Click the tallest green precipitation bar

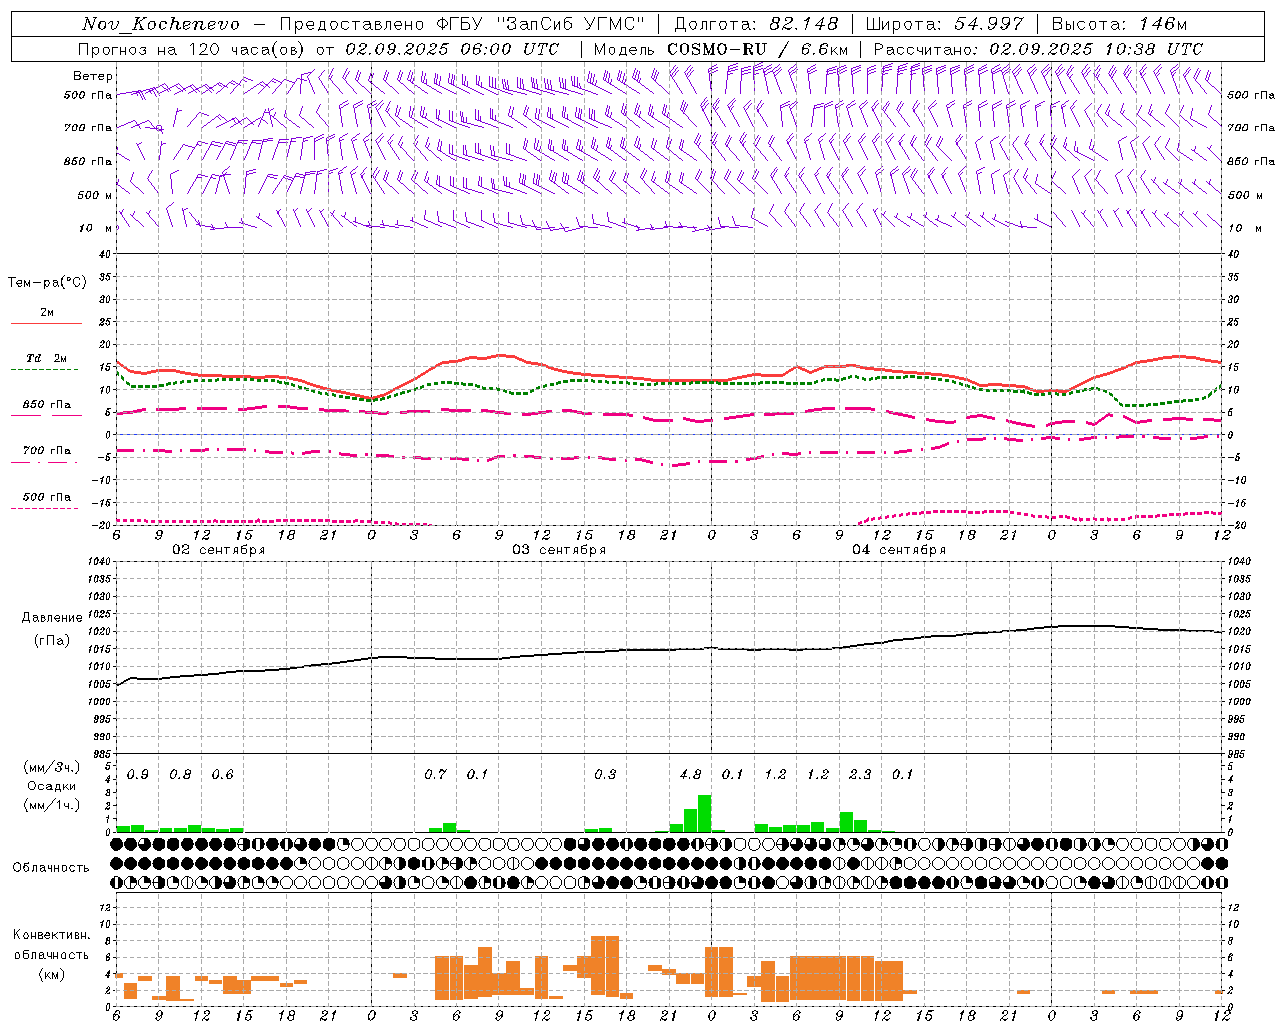pyautogui.click(x=705, y=813)
